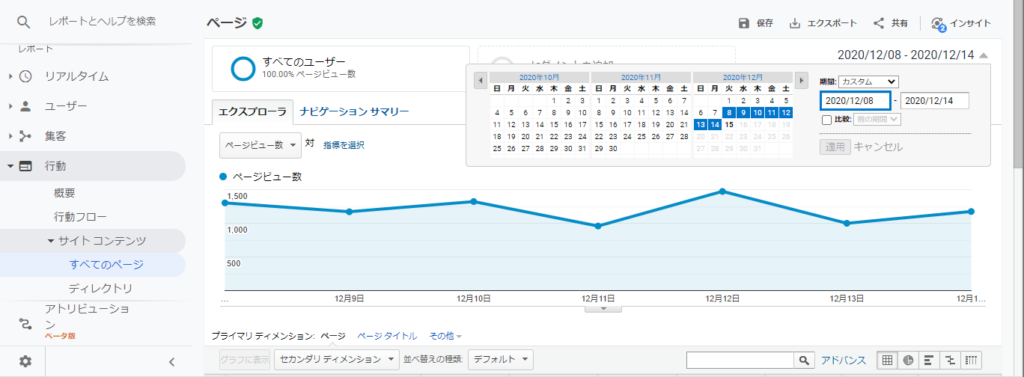Switch to pie chart view icon
This screenshot has height=377, width=1024.
coord(908,359)
